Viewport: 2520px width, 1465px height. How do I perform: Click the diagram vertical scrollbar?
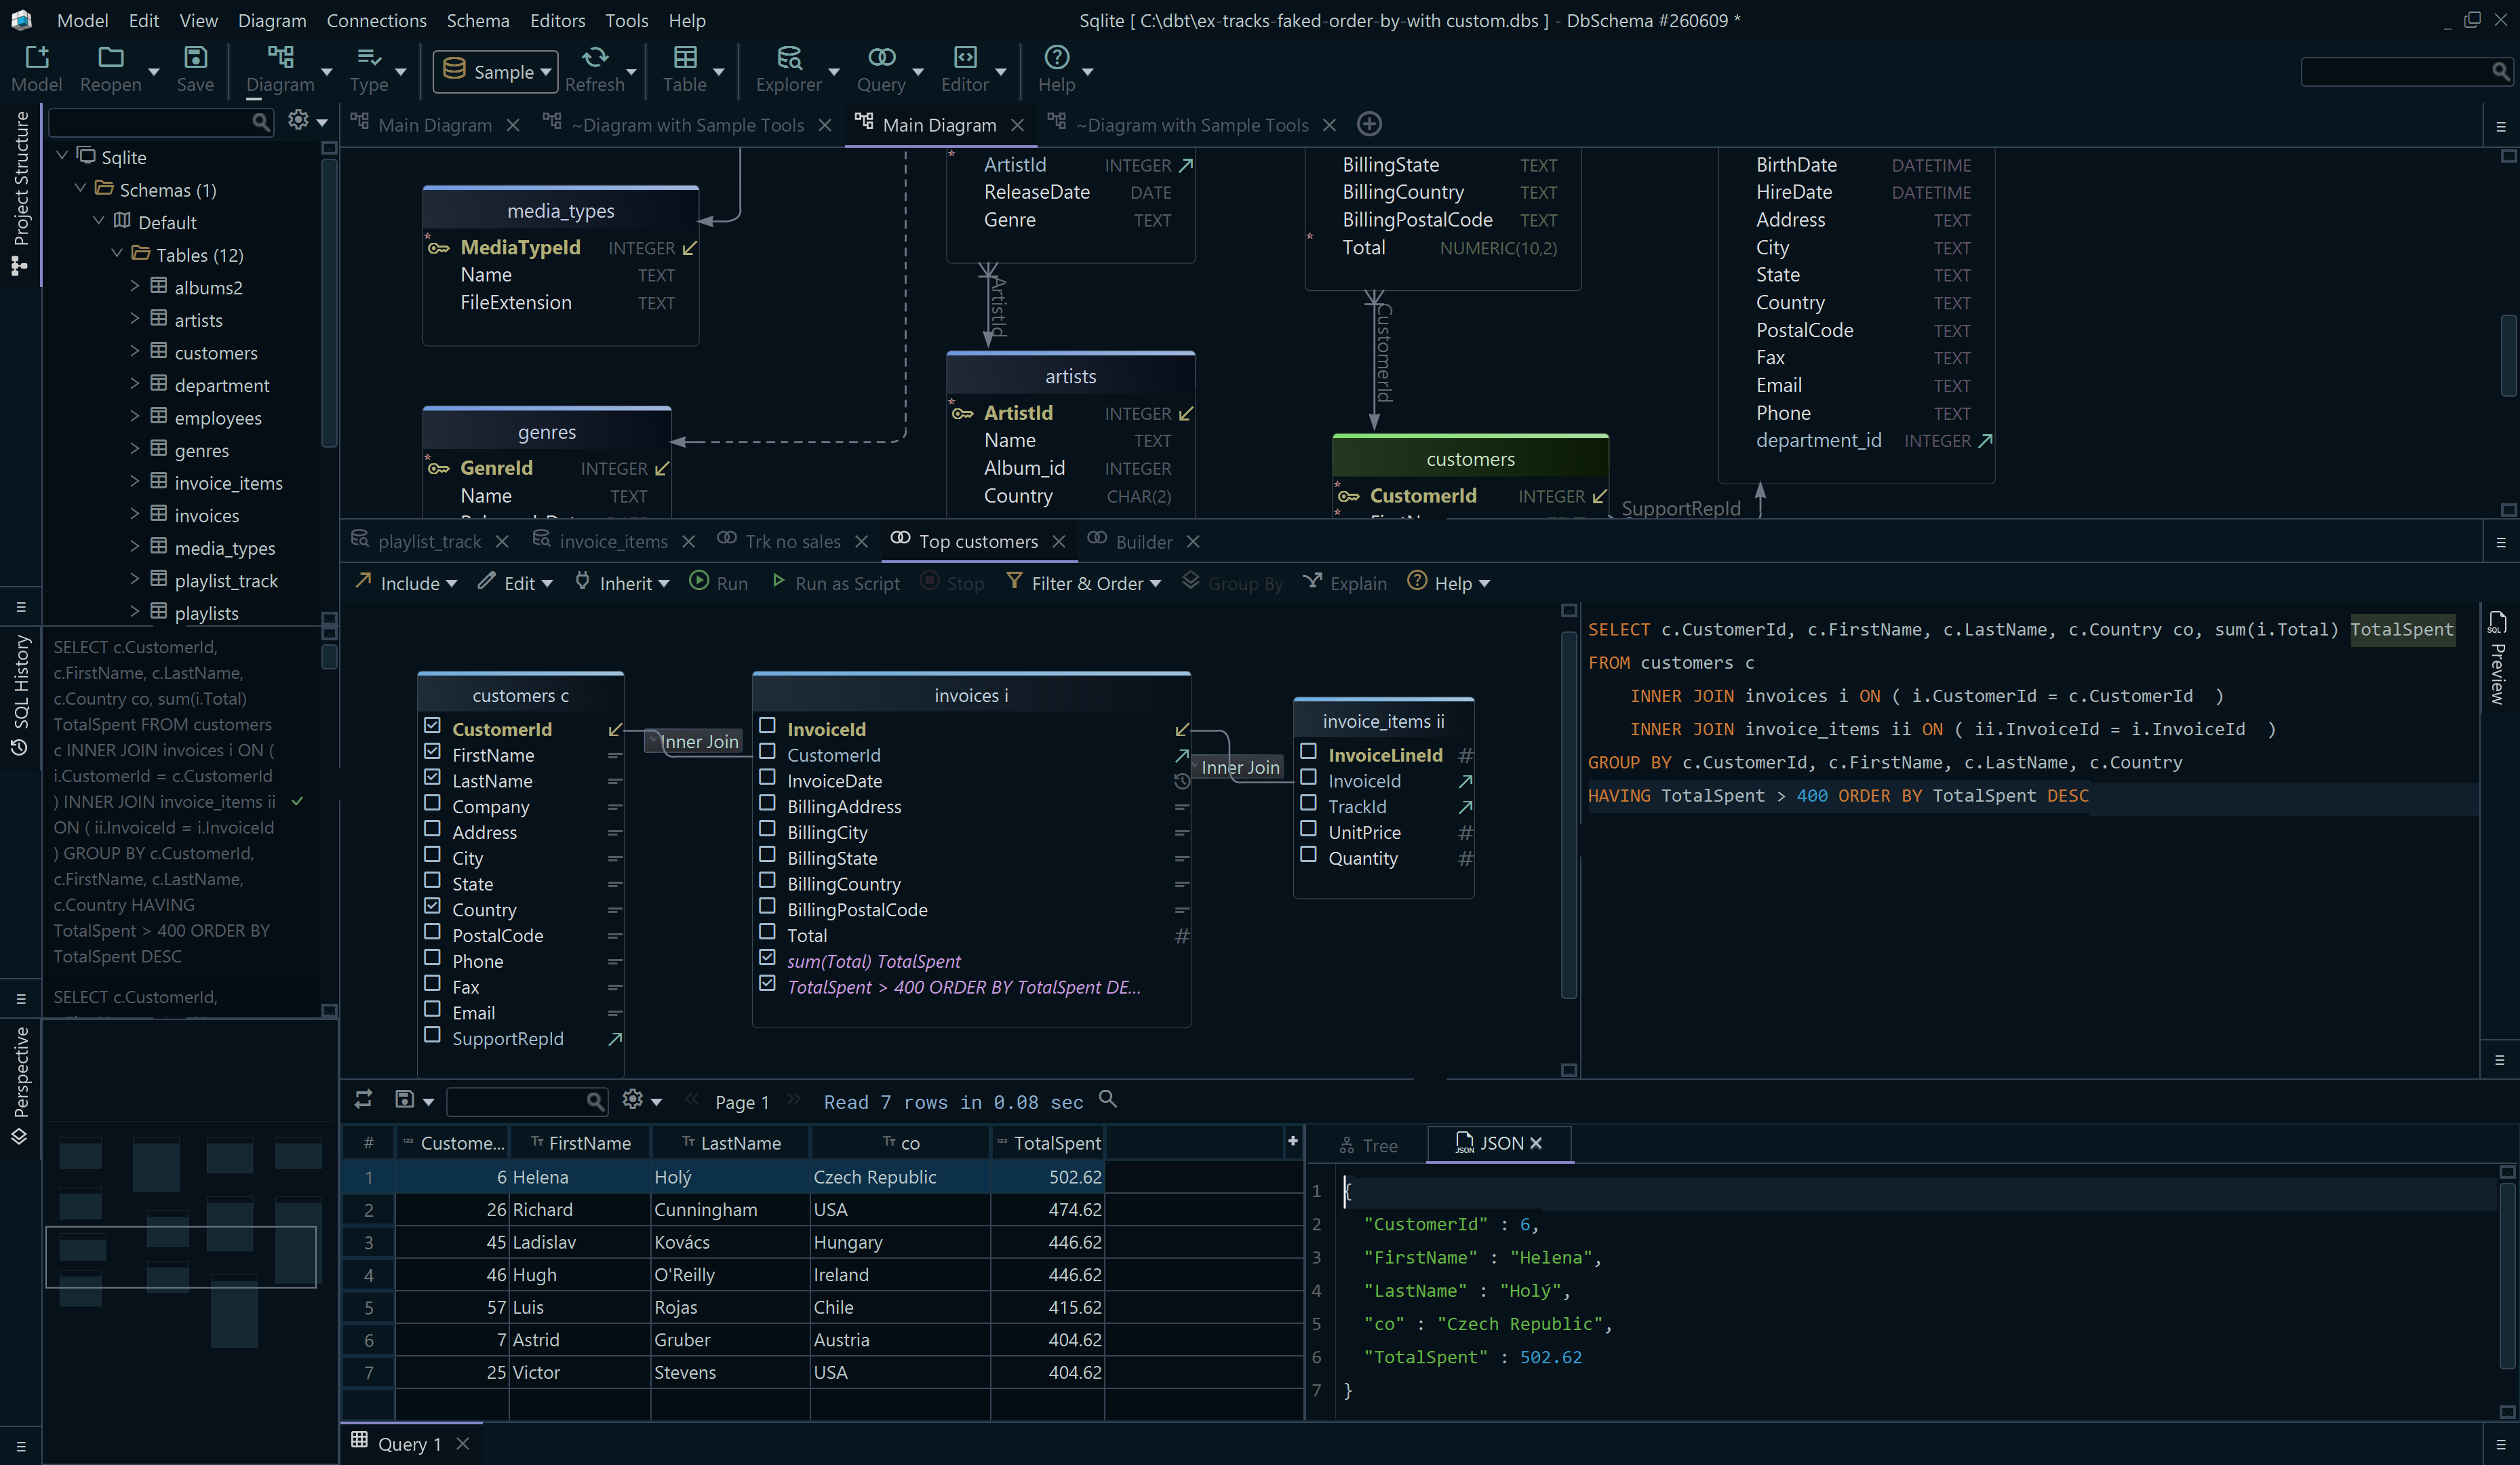[x=2508, y=355]
